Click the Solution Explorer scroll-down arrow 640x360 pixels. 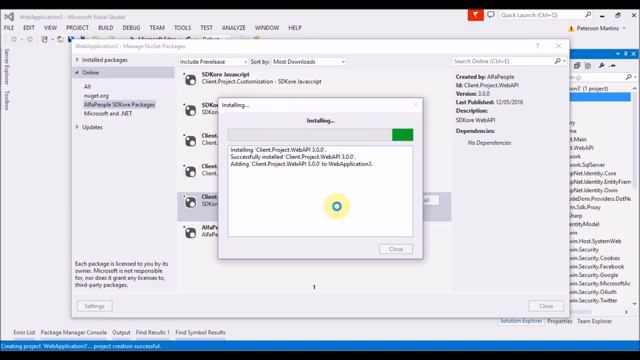pyautogui.click(x=634, y=304)
